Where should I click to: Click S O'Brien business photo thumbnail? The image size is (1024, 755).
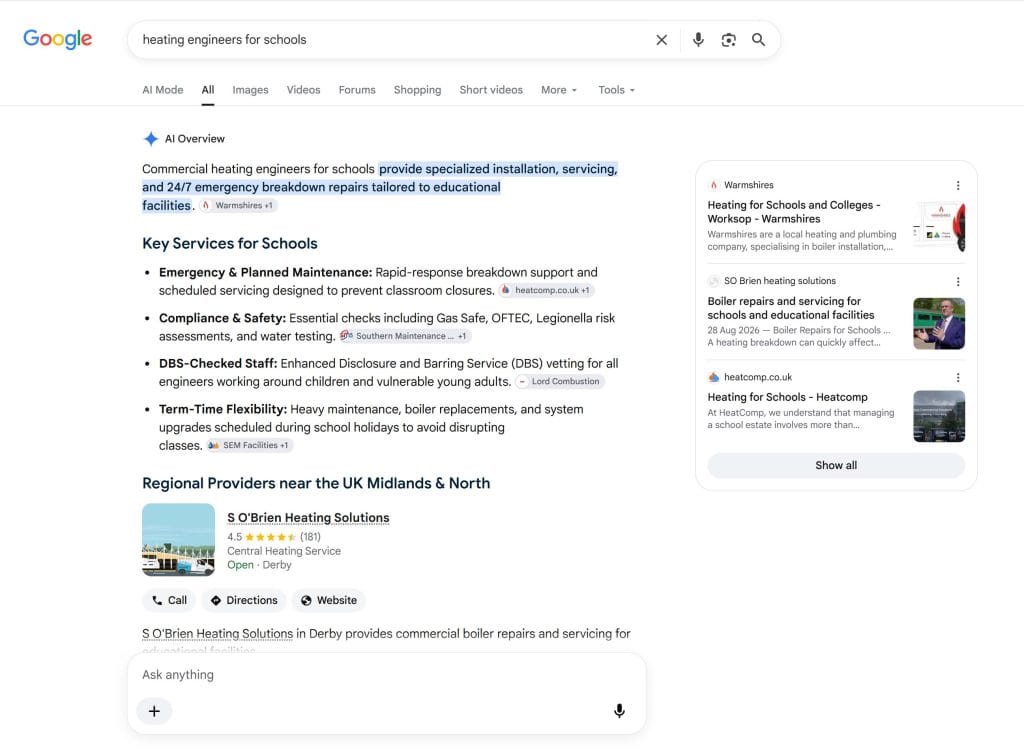point(178,539)
